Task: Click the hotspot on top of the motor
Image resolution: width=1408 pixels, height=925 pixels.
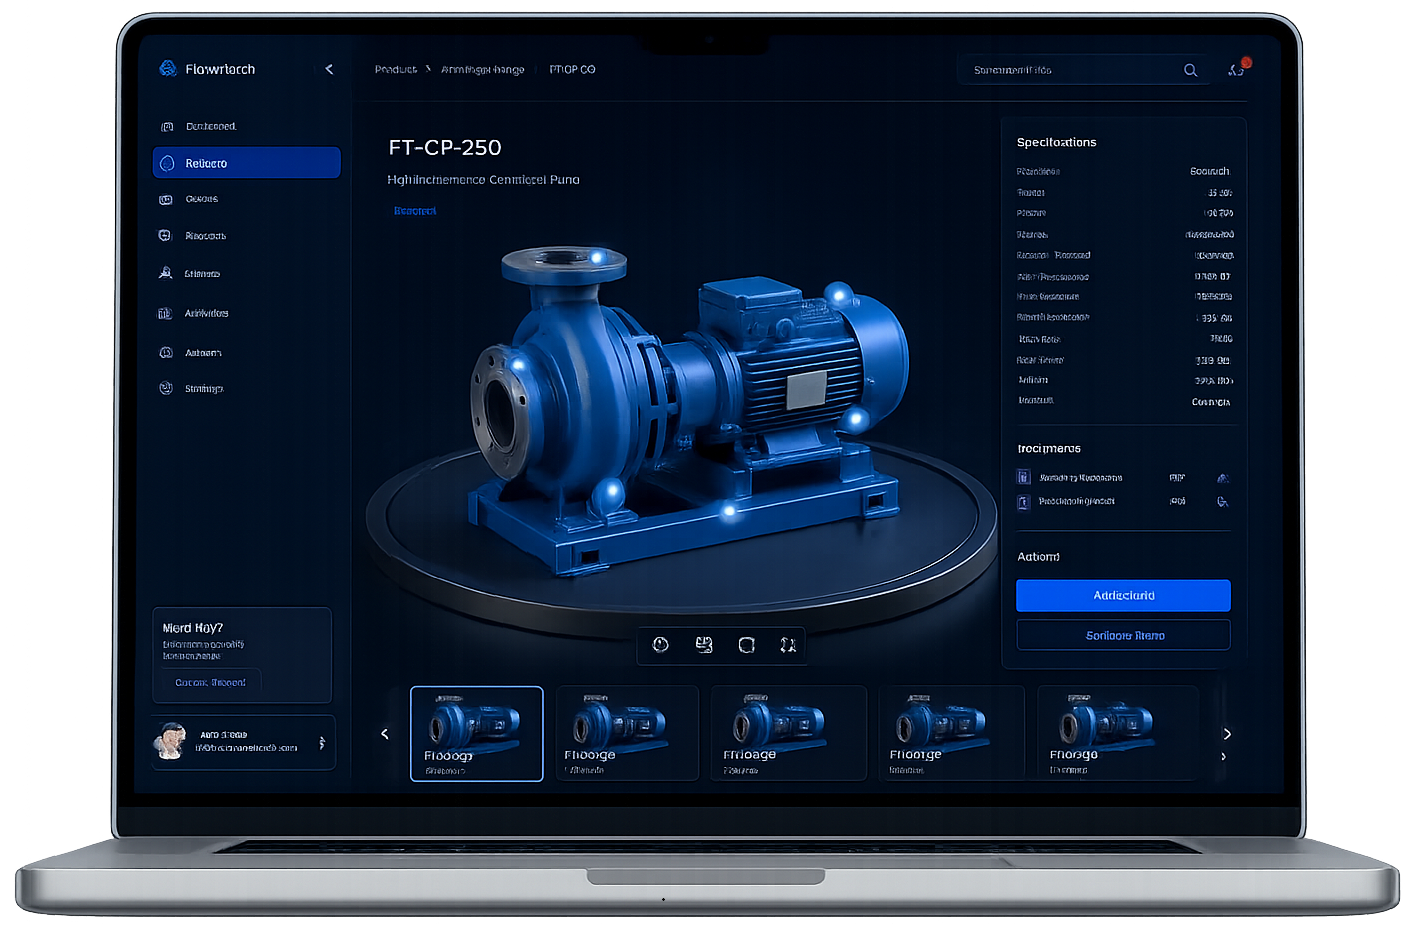Action: [x=839, y=294]
